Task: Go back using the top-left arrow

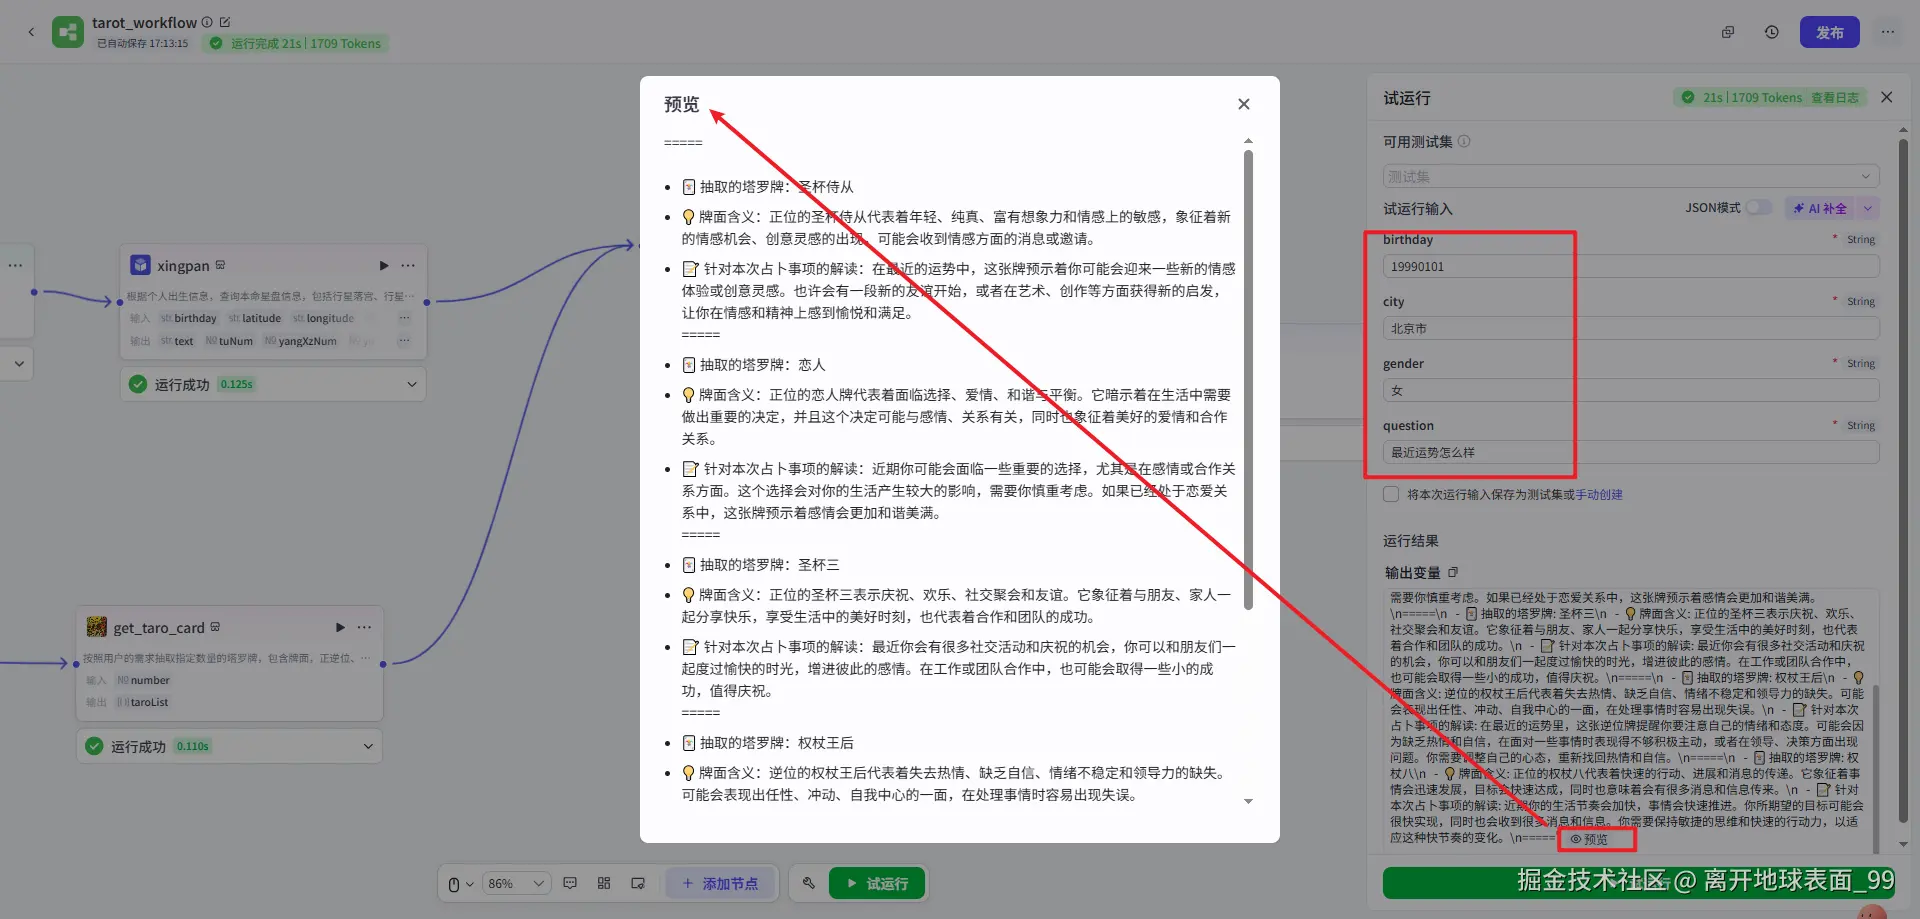Action: click(x=31, y=32)
